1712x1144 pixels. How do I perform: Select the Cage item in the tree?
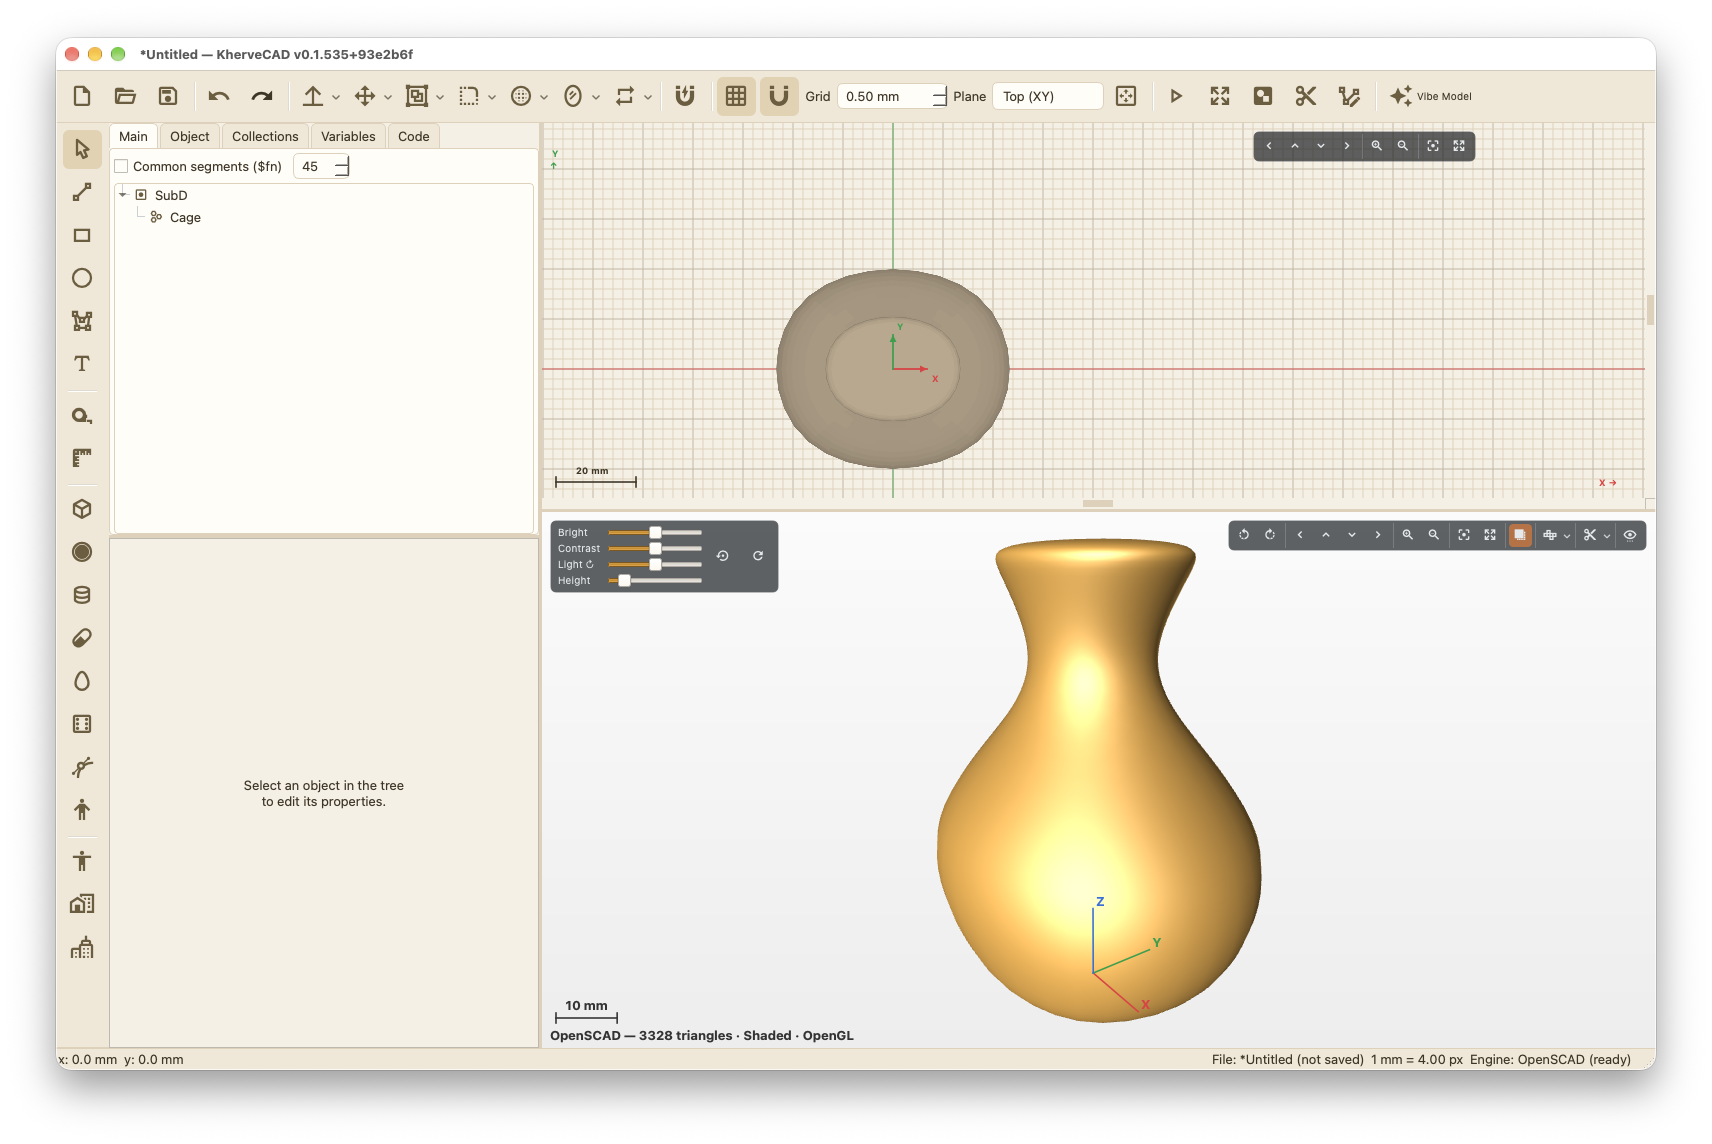point(185,217)
